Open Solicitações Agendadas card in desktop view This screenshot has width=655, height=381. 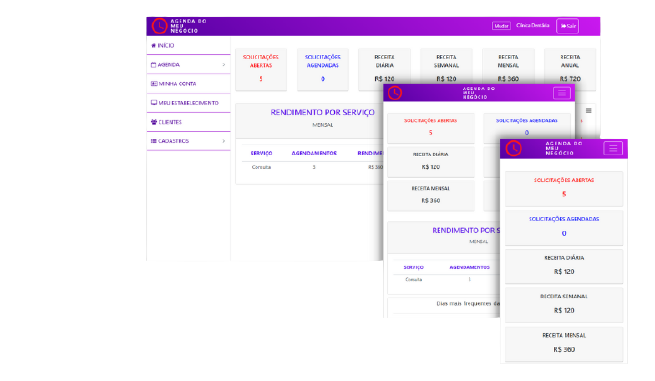click(x=322, y=69)
